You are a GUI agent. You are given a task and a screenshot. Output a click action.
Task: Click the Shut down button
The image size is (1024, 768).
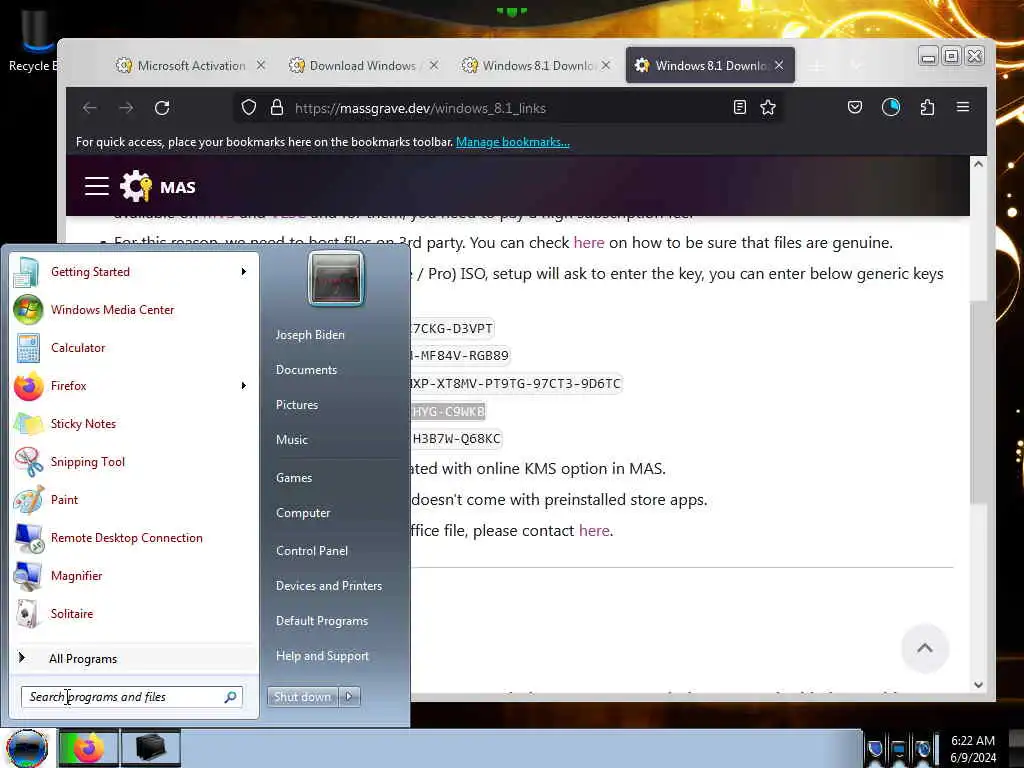tap(302, 697)
